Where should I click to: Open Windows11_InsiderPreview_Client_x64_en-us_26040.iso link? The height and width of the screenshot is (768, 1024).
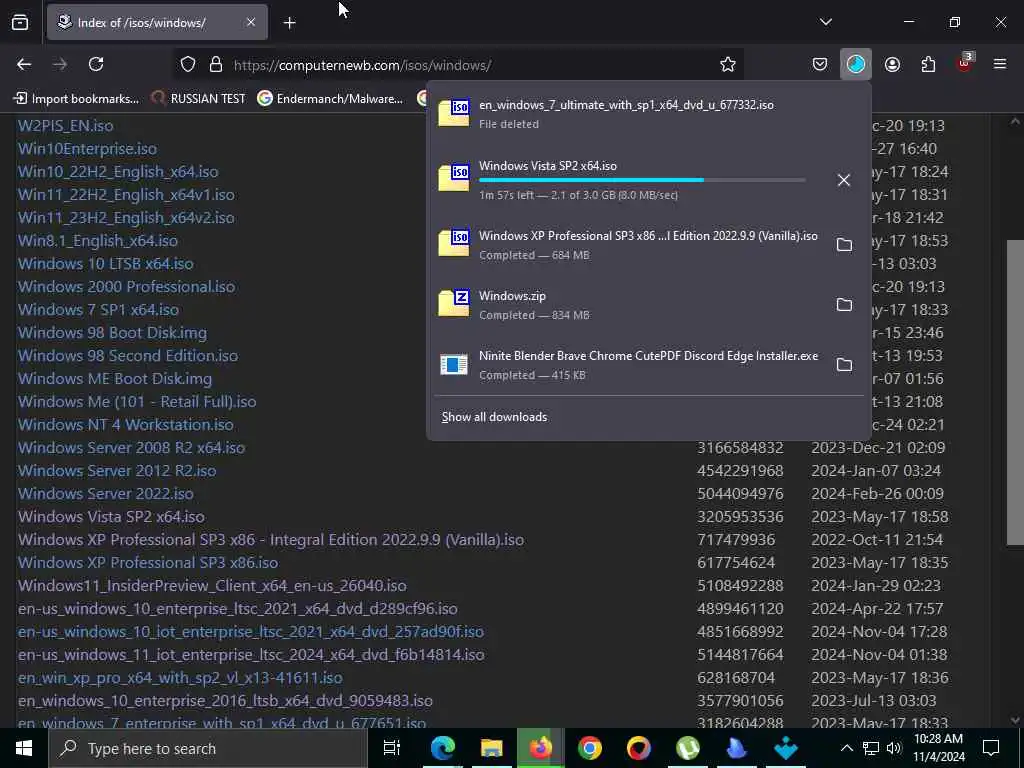point(212,586)
